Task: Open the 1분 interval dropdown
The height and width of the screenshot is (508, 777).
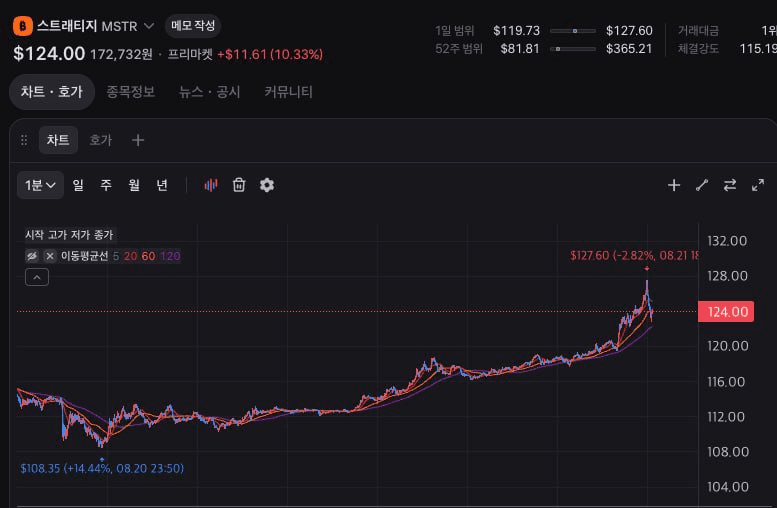Action: [40, 185]
